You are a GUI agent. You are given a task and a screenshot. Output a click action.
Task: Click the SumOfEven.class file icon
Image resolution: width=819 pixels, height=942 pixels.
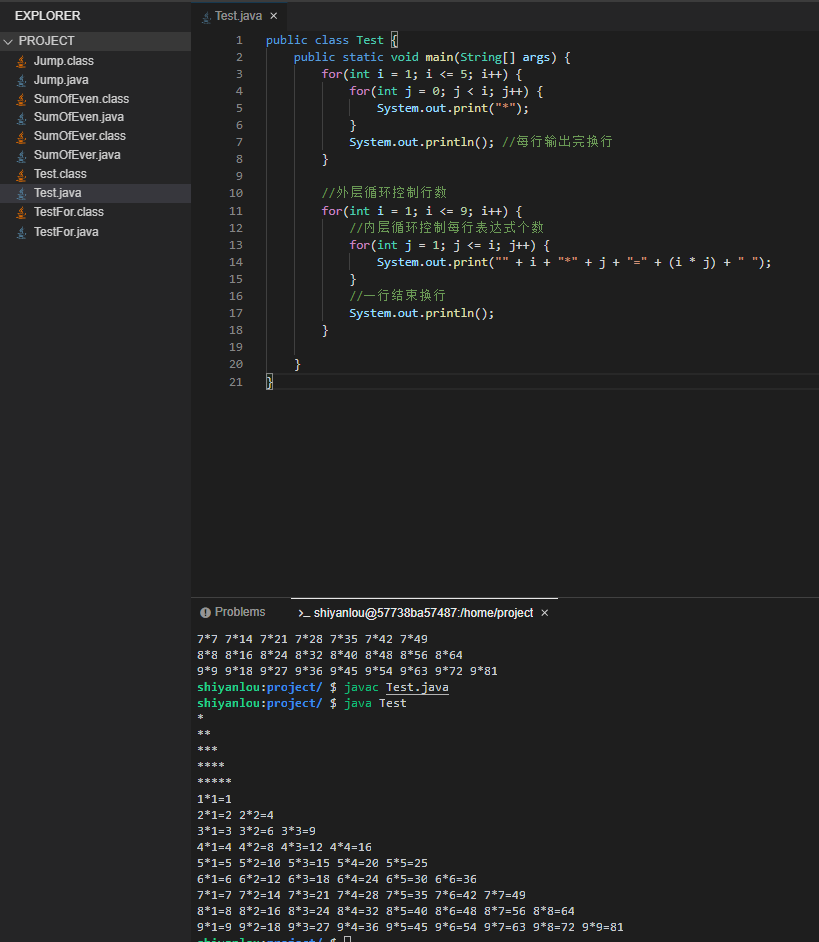coord(22,99)
